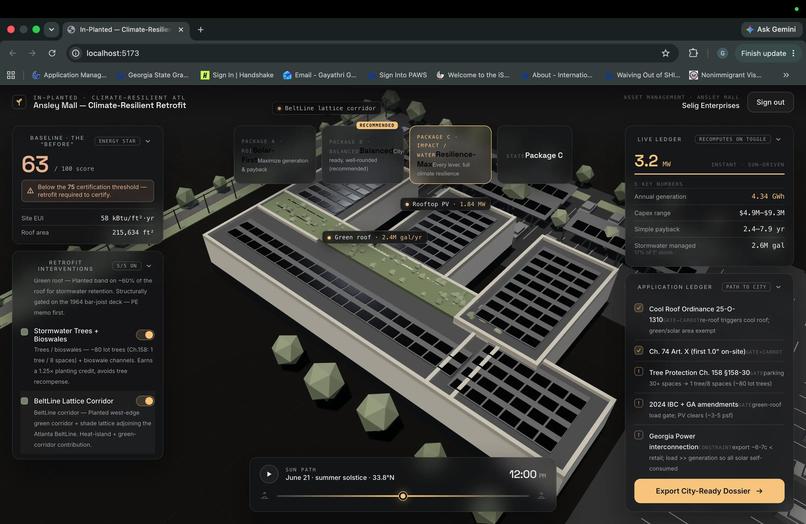Select Package A Solar-First card
The height and width of the screenshot is (524, 806).
tap(274, 155)
